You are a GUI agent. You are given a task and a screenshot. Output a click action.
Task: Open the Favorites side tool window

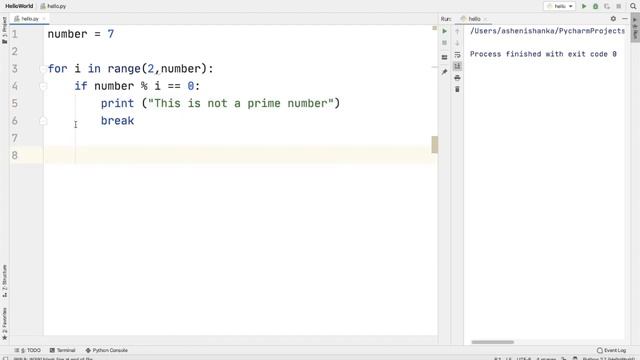[x=4, y=324]
